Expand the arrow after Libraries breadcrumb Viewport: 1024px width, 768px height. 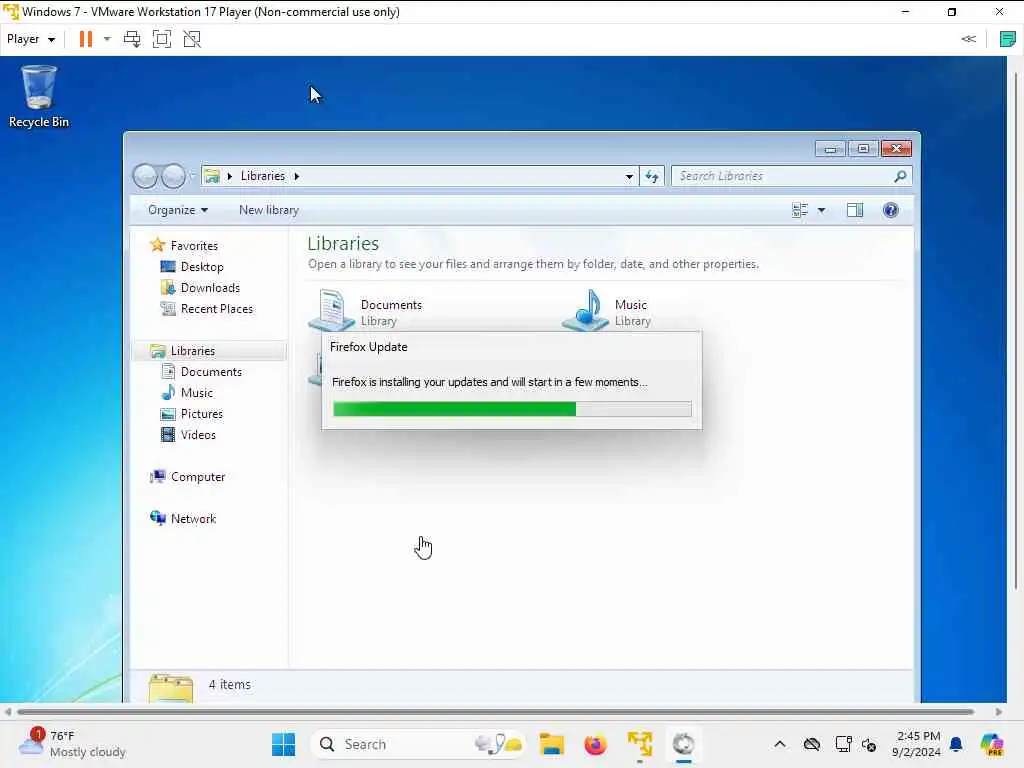[x=296, y=176]
